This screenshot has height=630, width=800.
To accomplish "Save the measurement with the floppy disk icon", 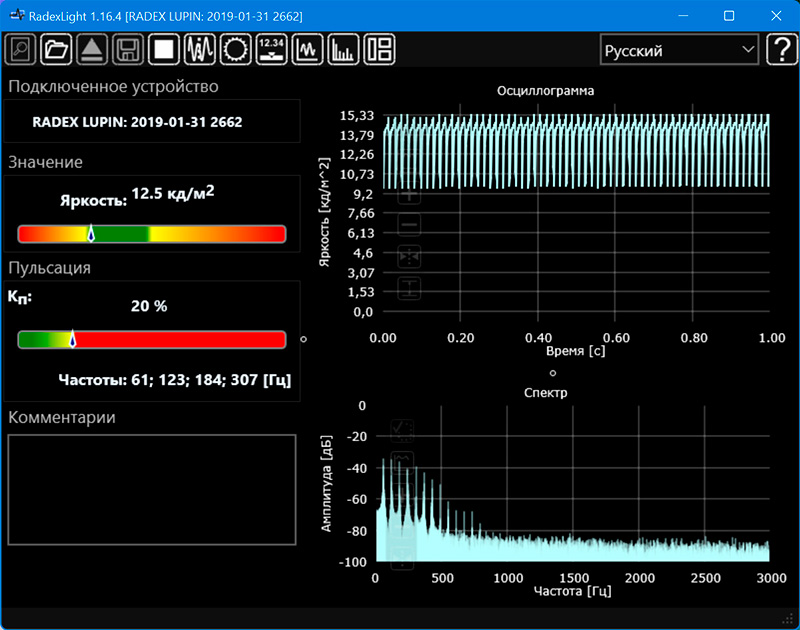I will (127, 49).
